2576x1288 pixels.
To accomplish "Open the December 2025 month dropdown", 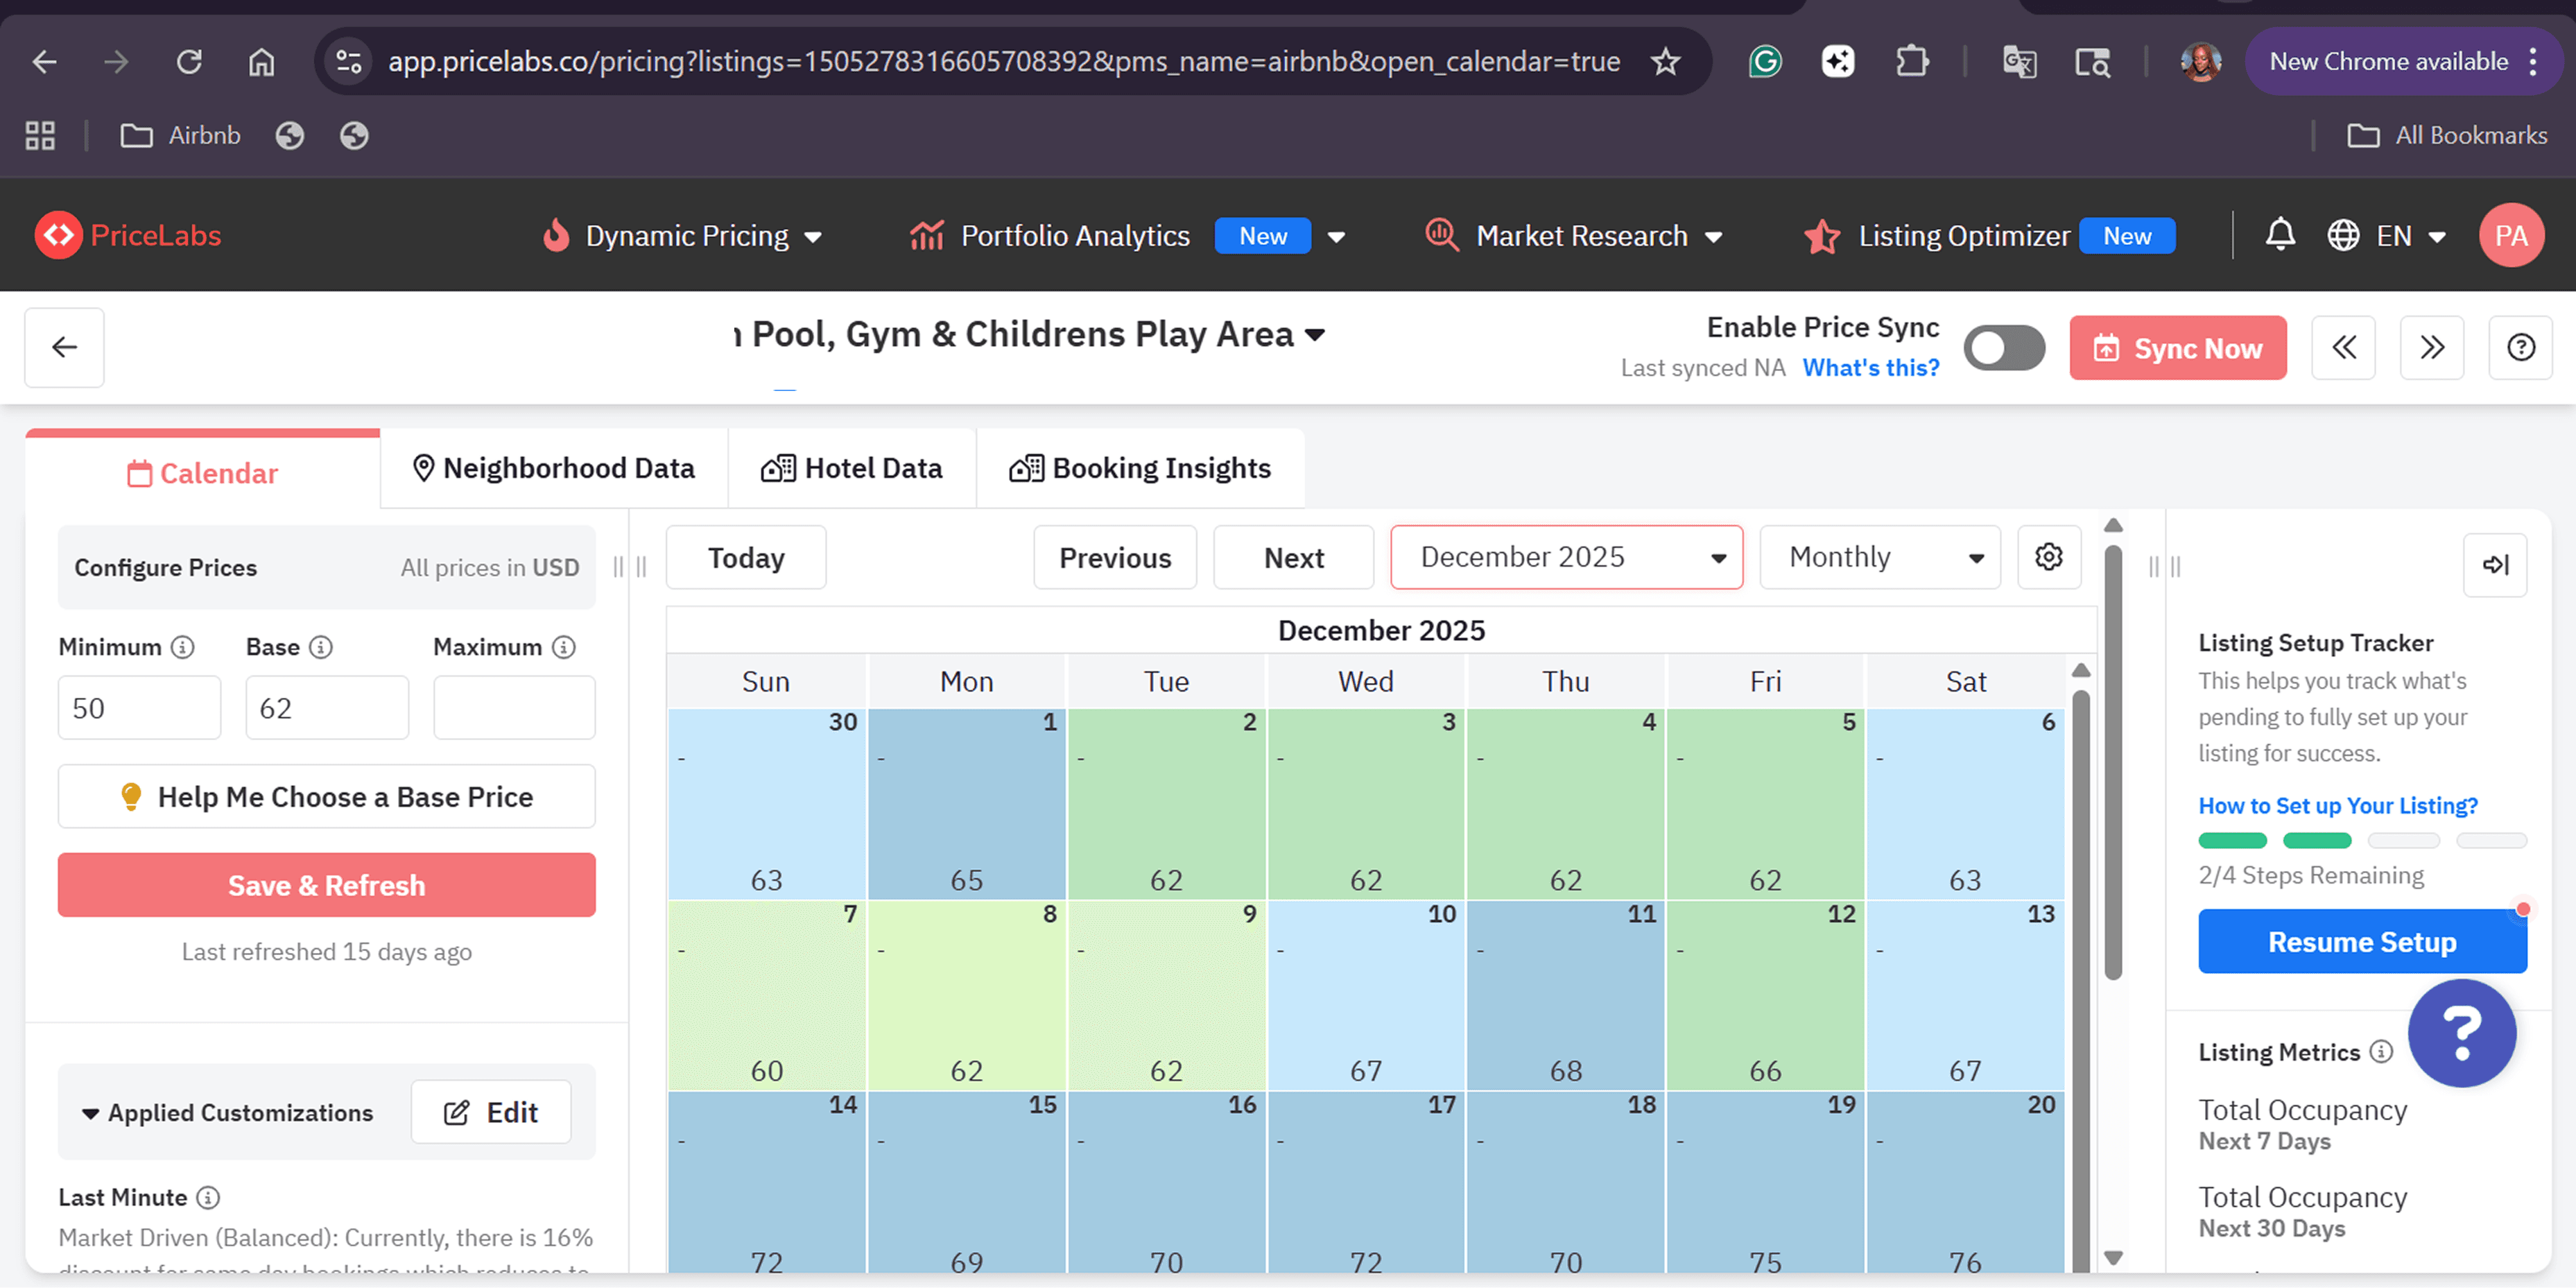I will 1565,557.
